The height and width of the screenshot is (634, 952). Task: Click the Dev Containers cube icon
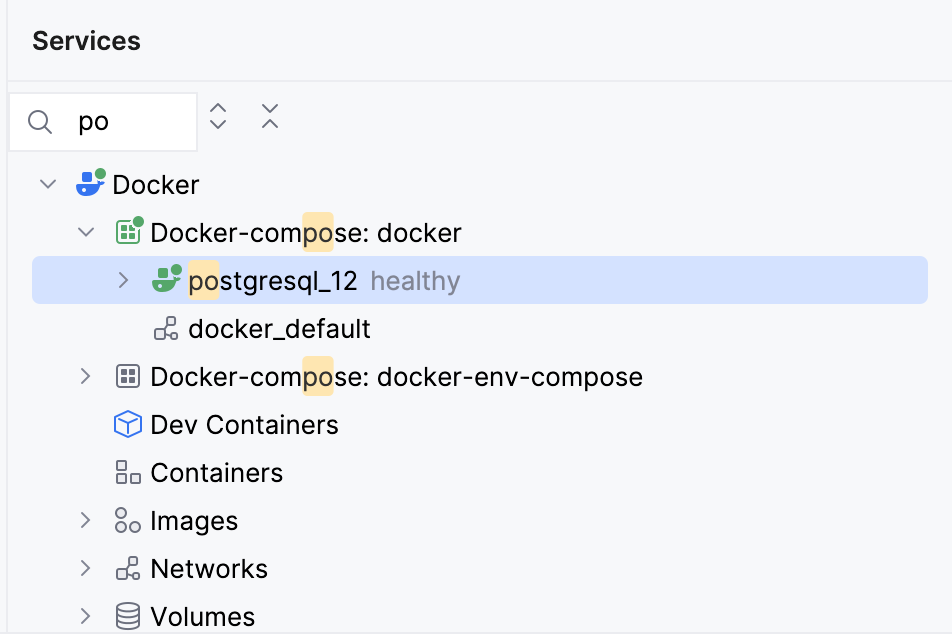tap(127, 424)
